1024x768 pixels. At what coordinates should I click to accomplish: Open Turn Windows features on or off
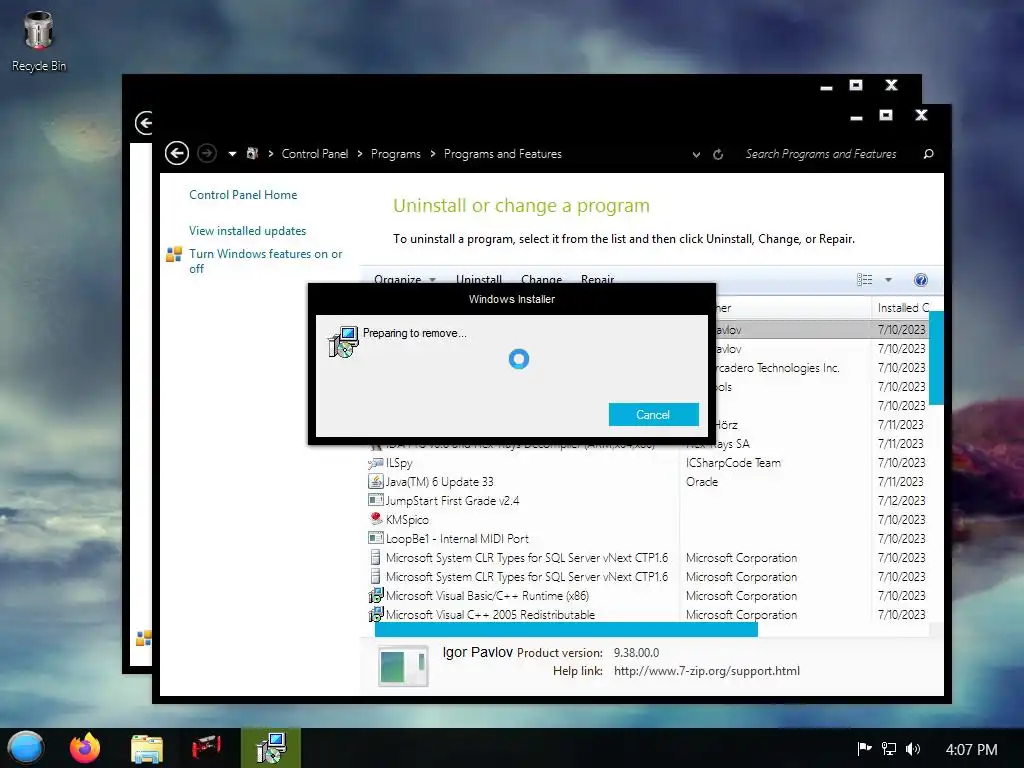[x=265, y=261]
